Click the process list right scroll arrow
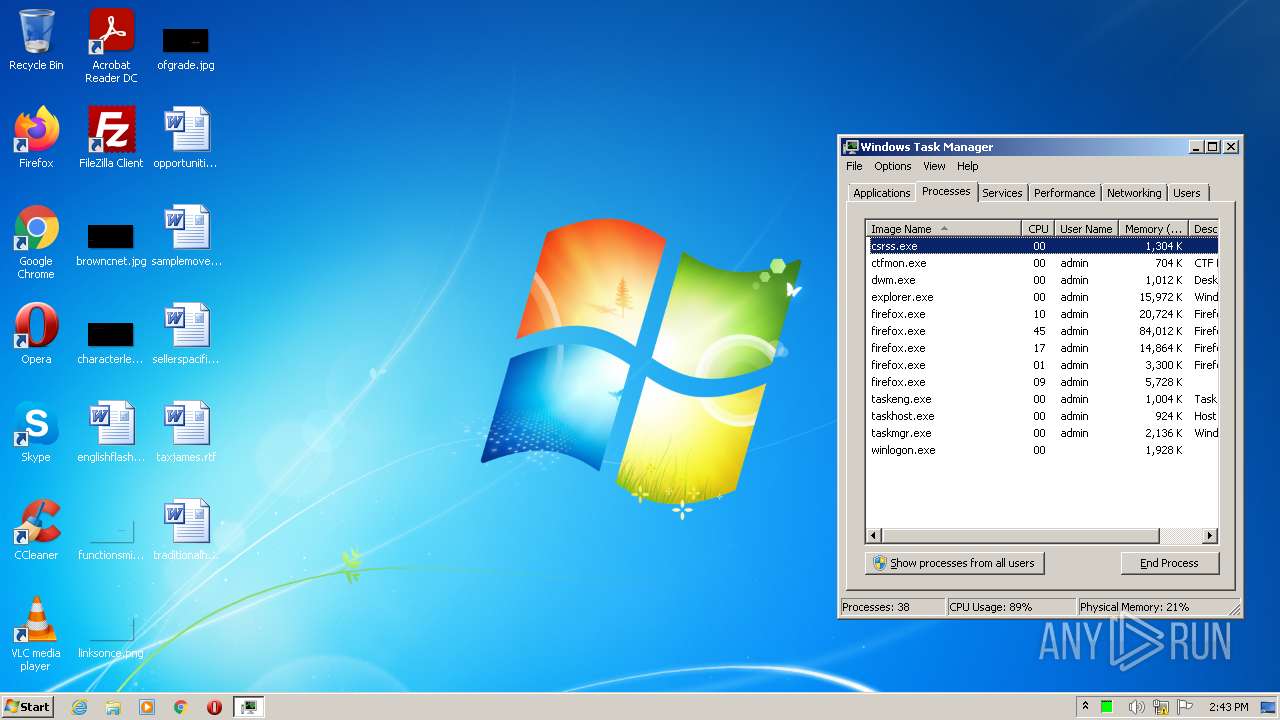This screenshot has width=1280, height=720. [1210, 536]
